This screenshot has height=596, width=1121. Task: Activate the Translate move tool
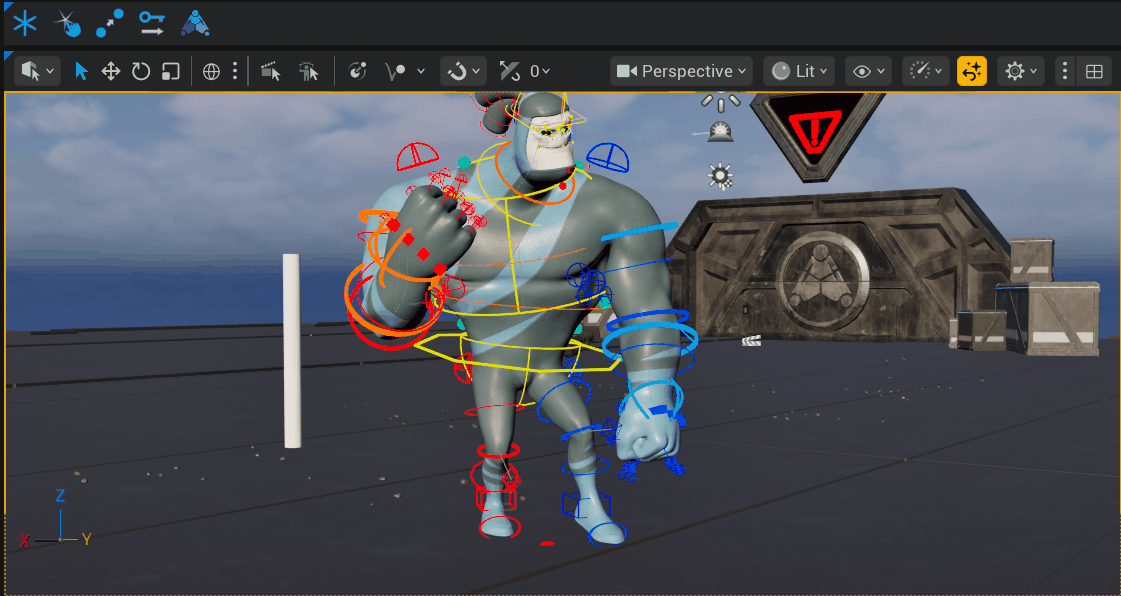[x=111, y=71]
